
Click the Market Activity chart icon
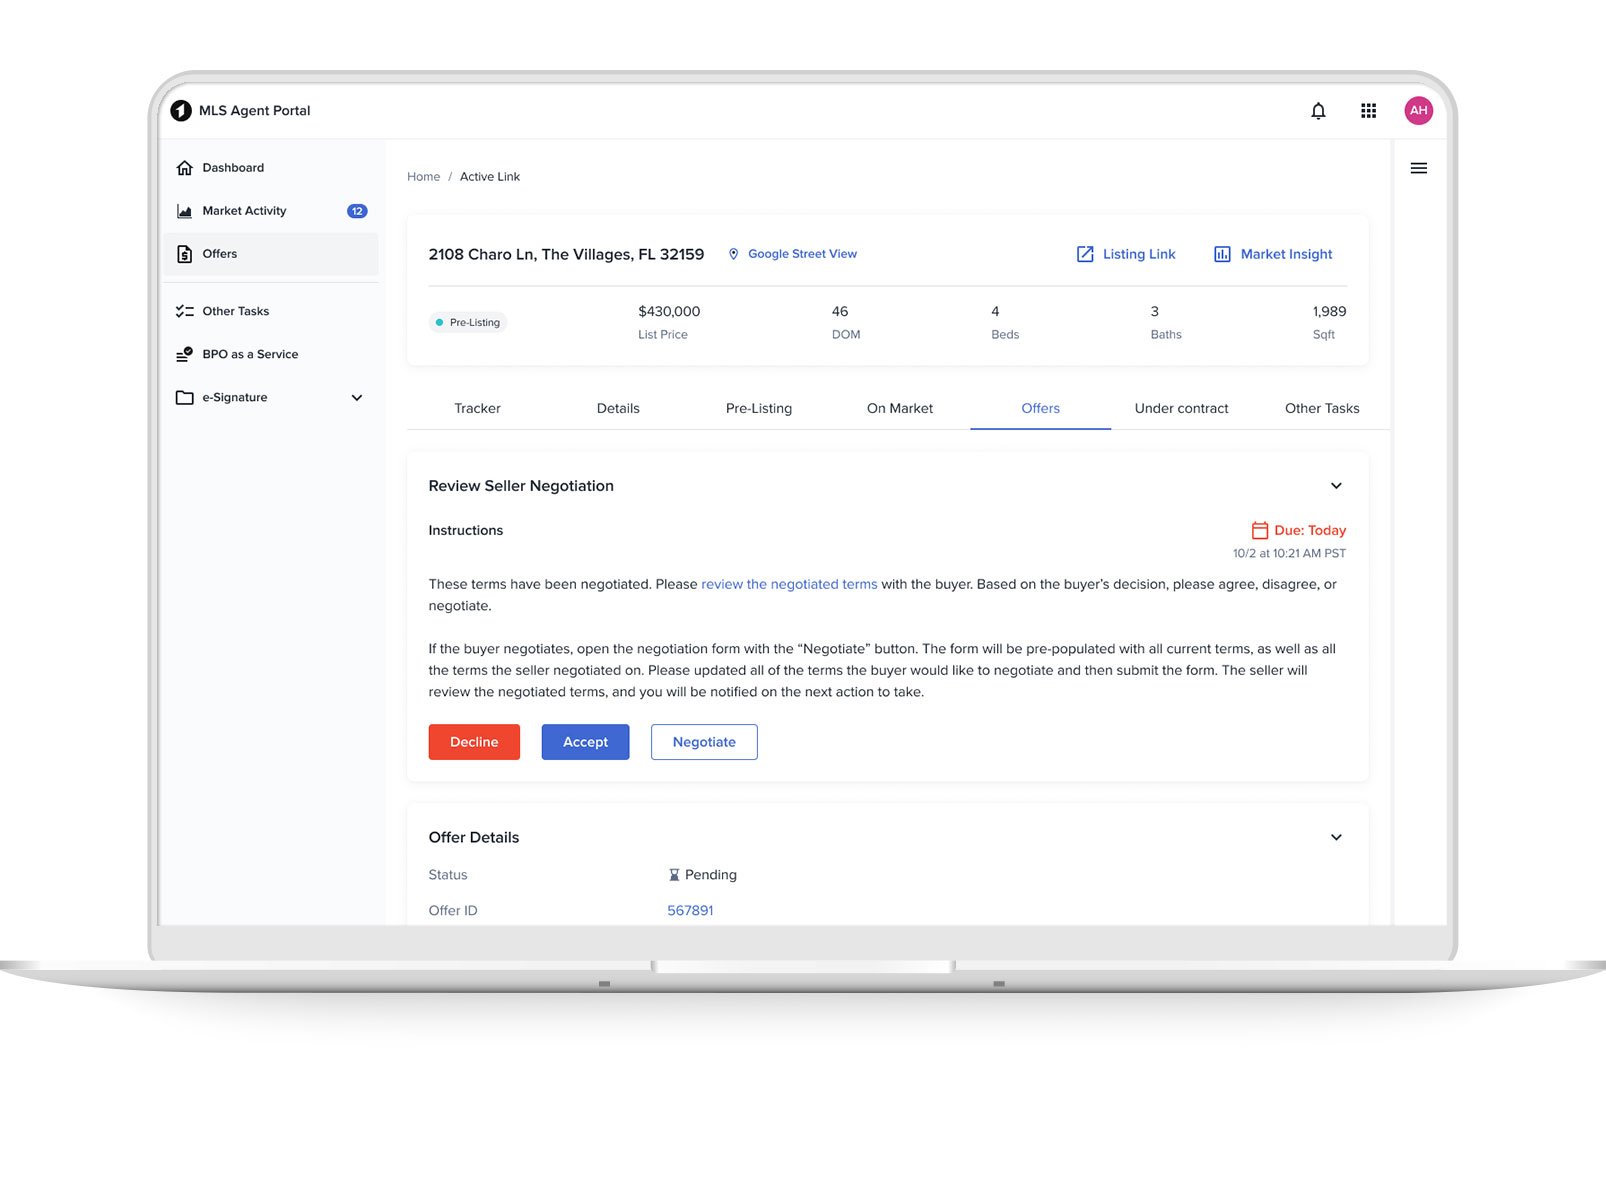[185, 211]
